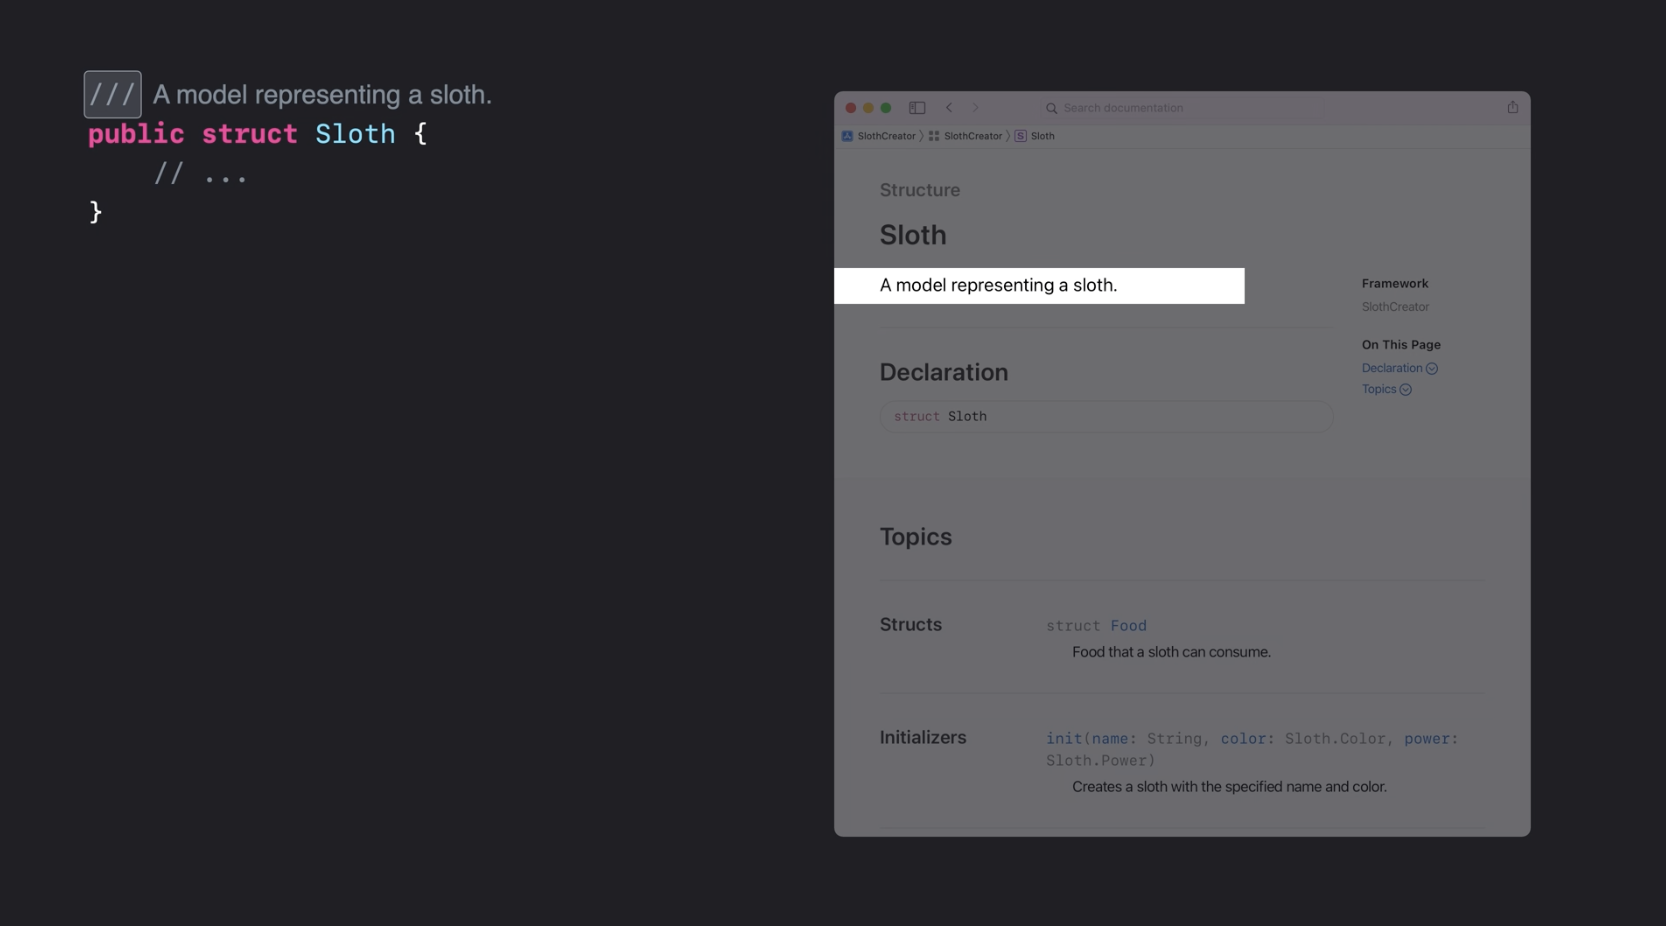1666x926 pixels.
Task: Click the Initializers group label
Action: coord(922,737)
